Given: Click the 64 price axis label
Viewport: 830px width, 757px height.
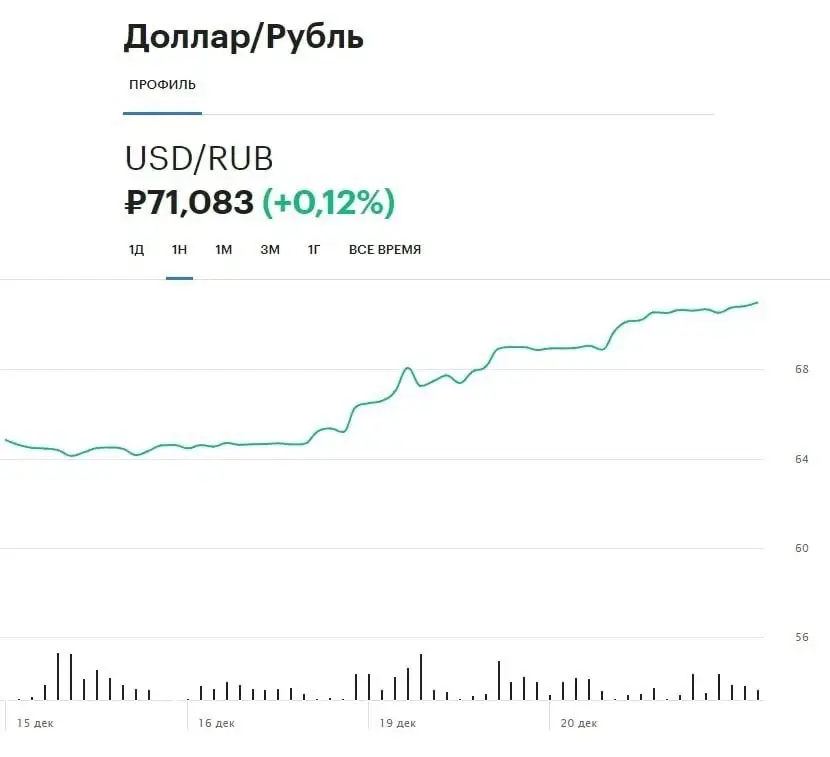Looking at the screenshot, I should (773, 459).
